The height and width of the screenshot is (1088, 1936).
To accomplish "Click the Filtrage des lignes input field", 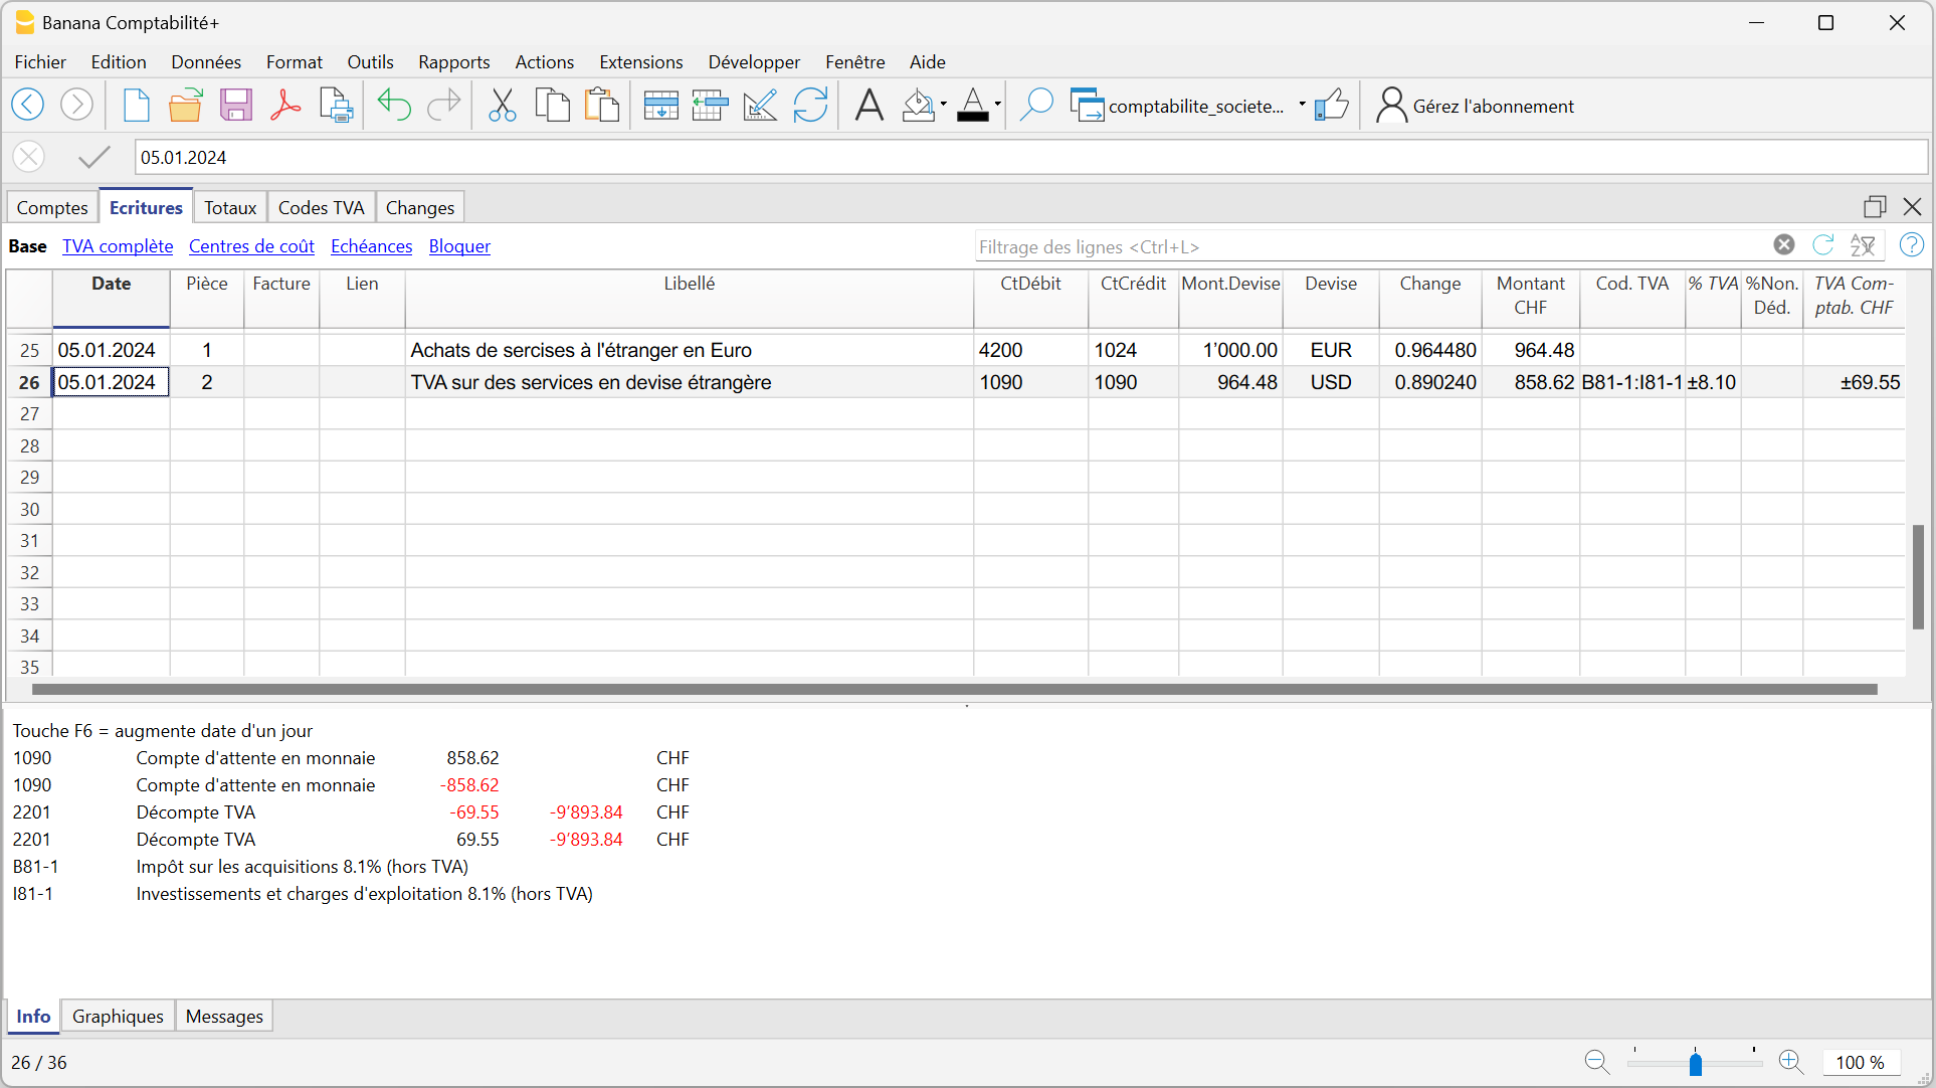I will point(1370,247).
